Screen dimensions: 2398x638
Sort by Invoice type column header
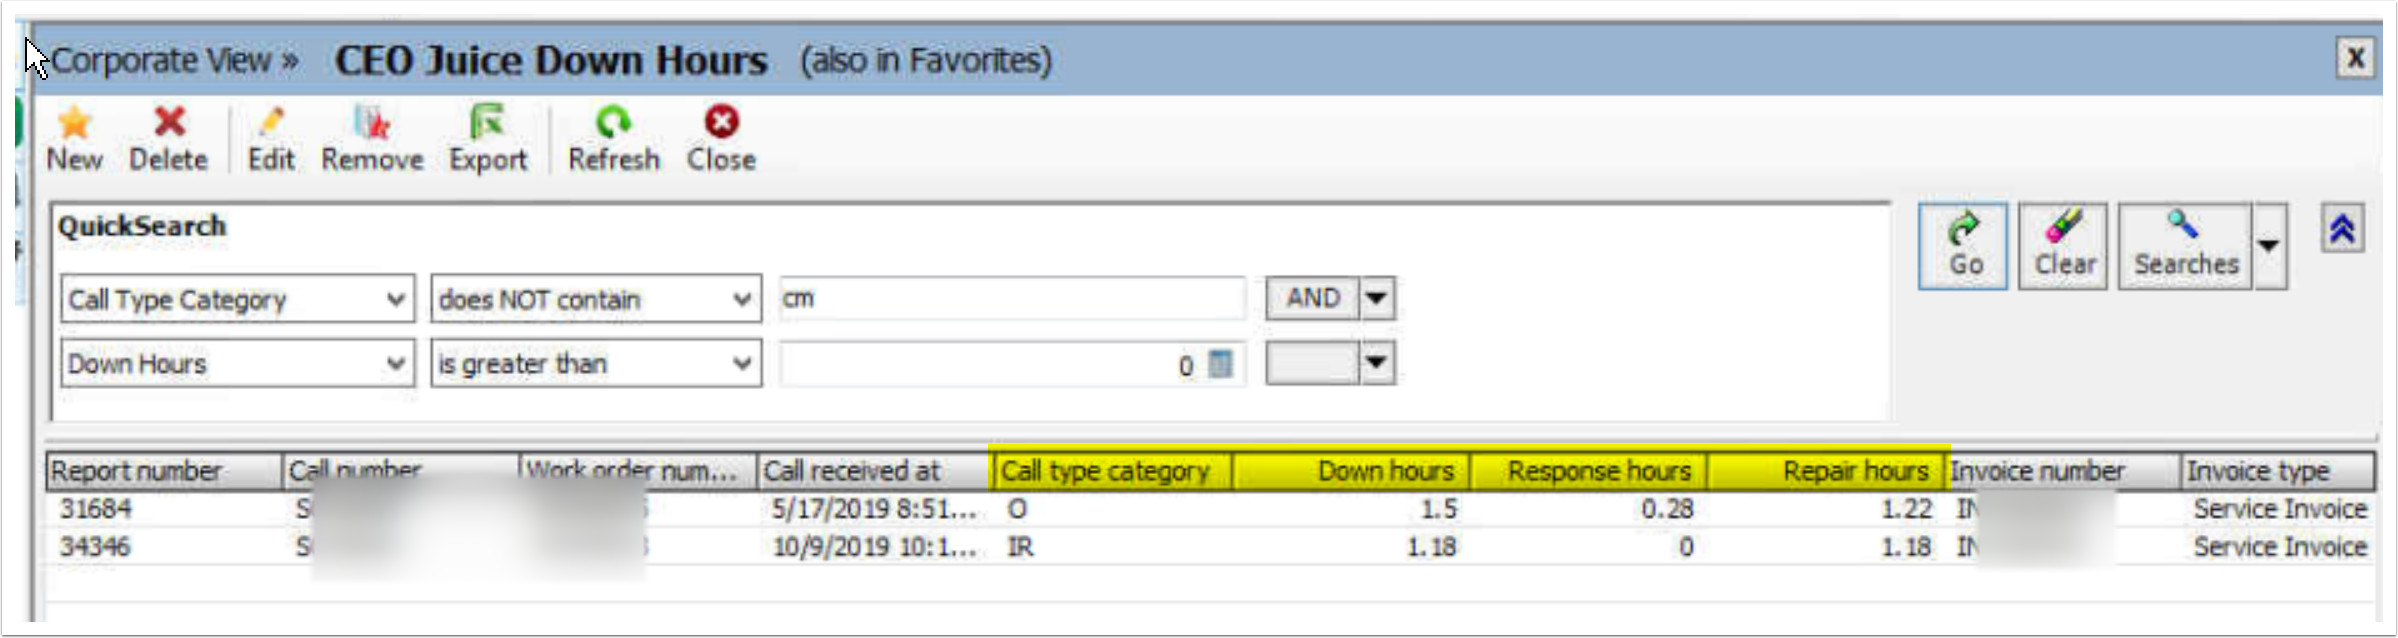point(2278,471)
